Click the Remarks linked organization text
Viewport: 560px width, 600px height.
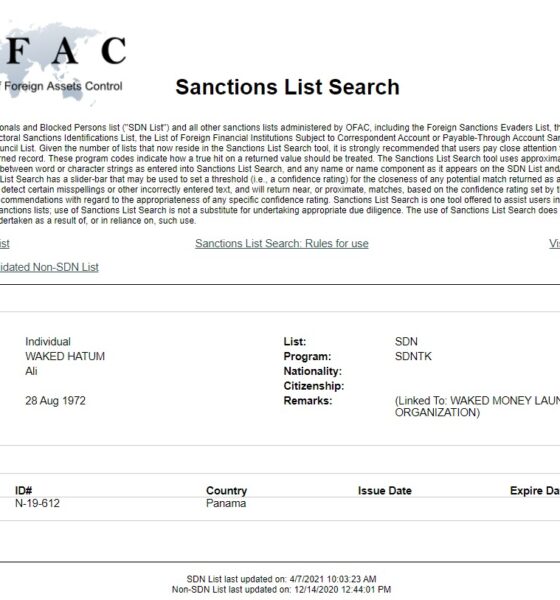[477, 406]
